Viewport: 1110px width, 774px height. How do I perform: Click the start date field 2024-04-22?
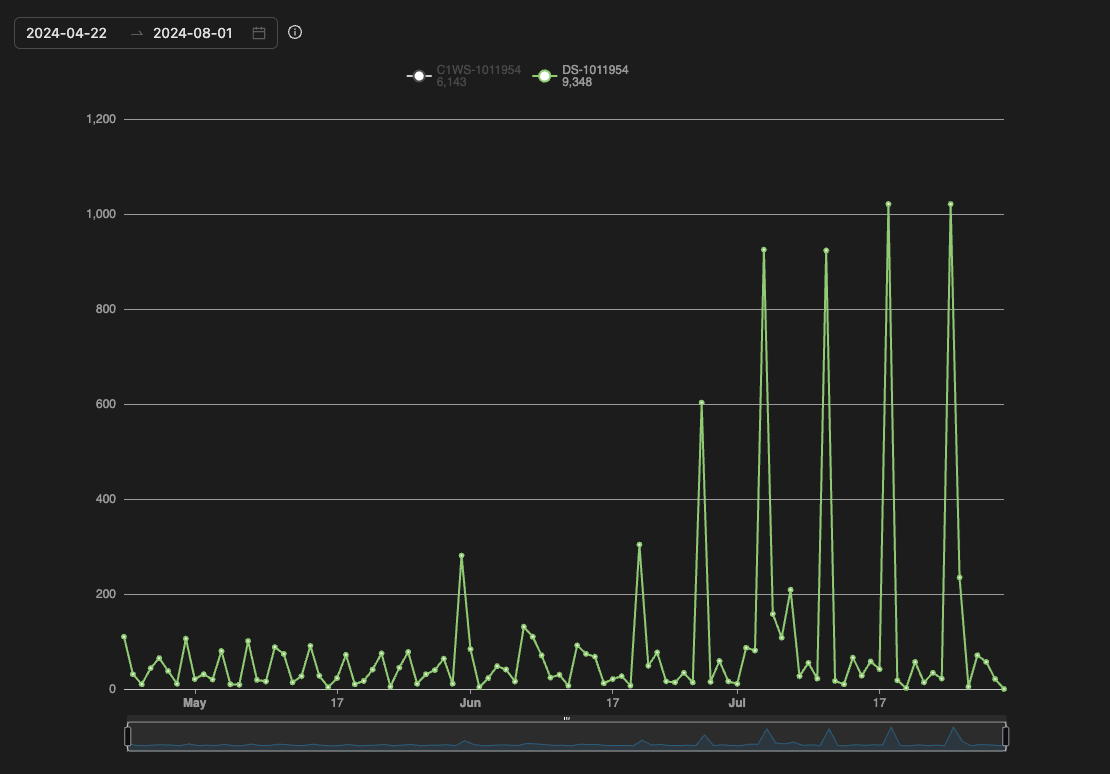click(67, 33)
